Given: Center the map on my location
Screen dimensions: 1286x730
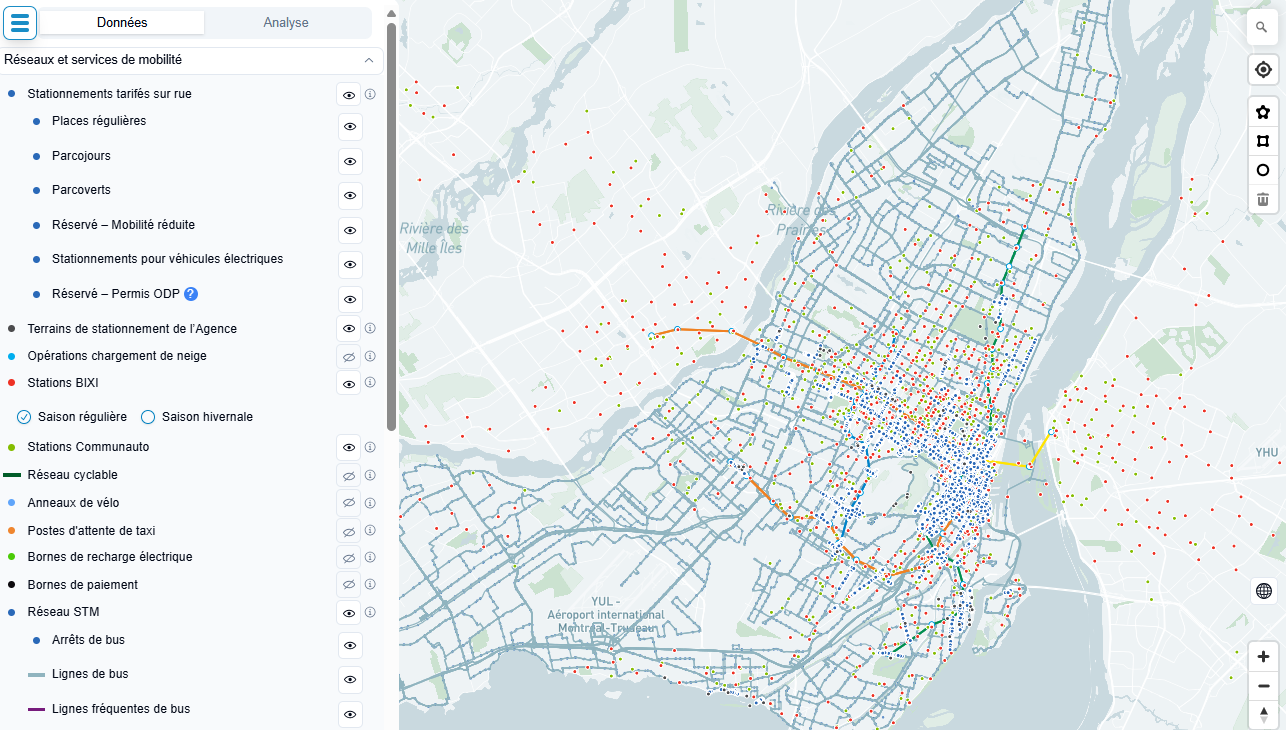Looking at the screenshot, I should pos(1263,70).
